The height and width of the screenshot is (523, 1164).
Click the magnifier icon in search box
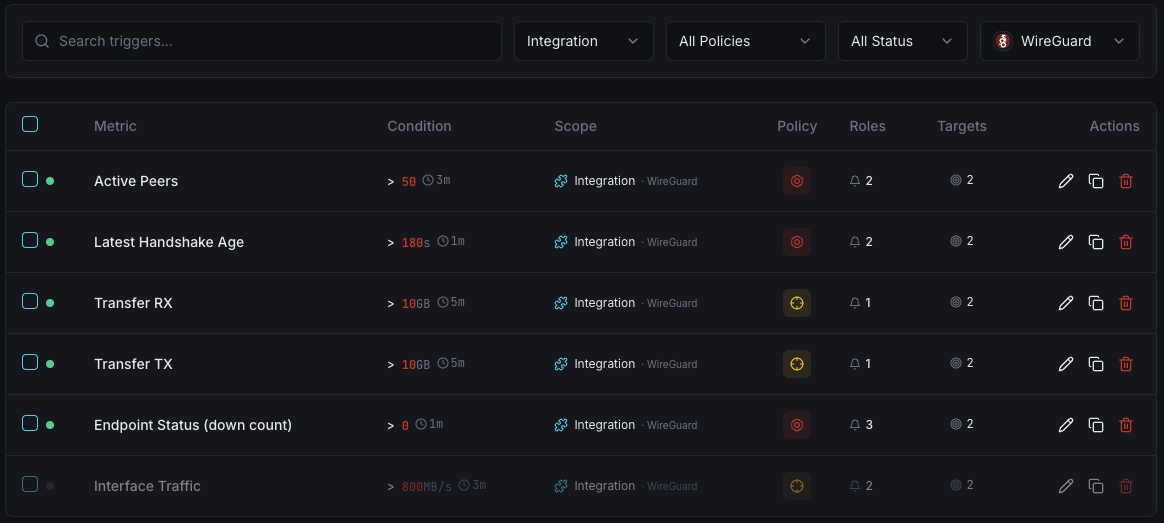coord(42,41)
